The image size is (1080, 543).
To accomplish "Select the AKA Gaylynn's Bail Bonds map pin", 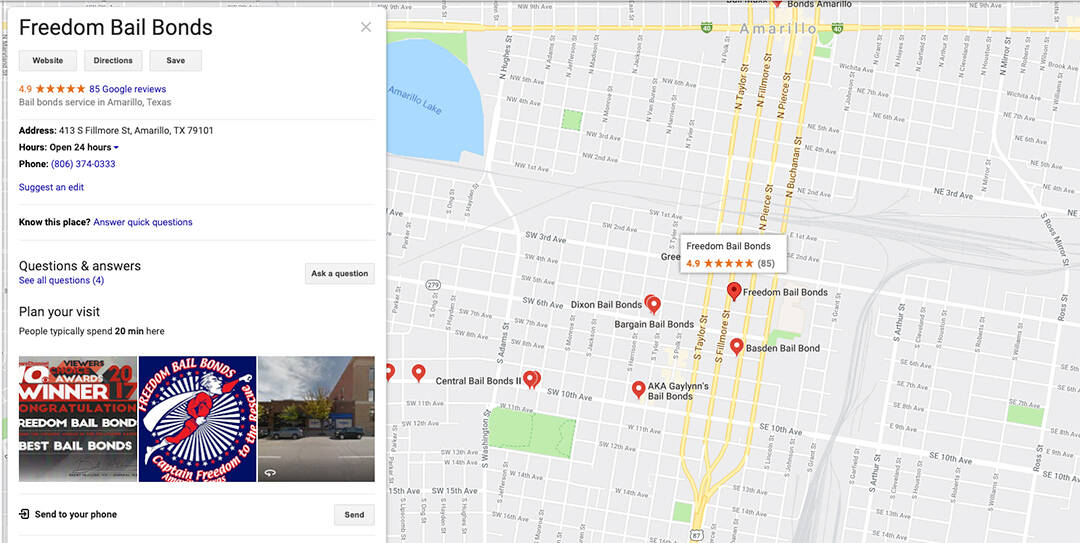I will (638, 389).
